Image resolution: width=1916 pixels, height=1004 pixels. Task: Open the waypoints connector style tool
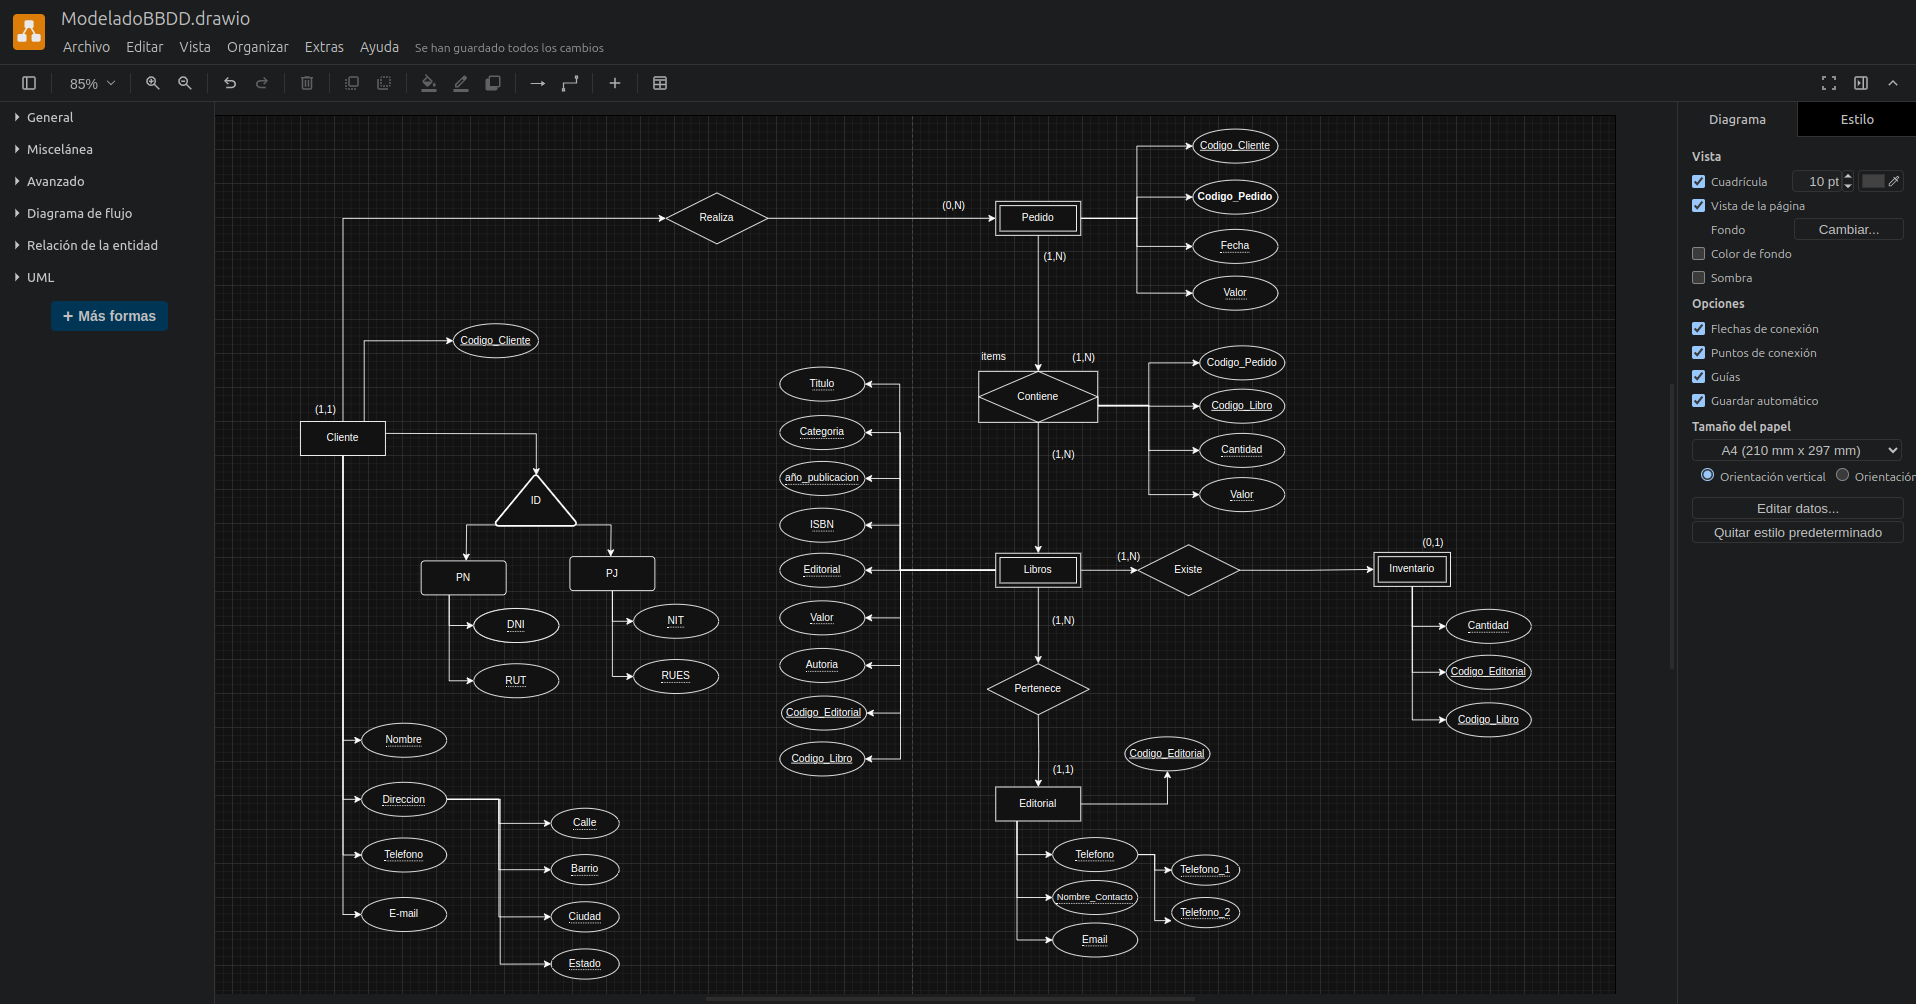[x=570, y=83]
